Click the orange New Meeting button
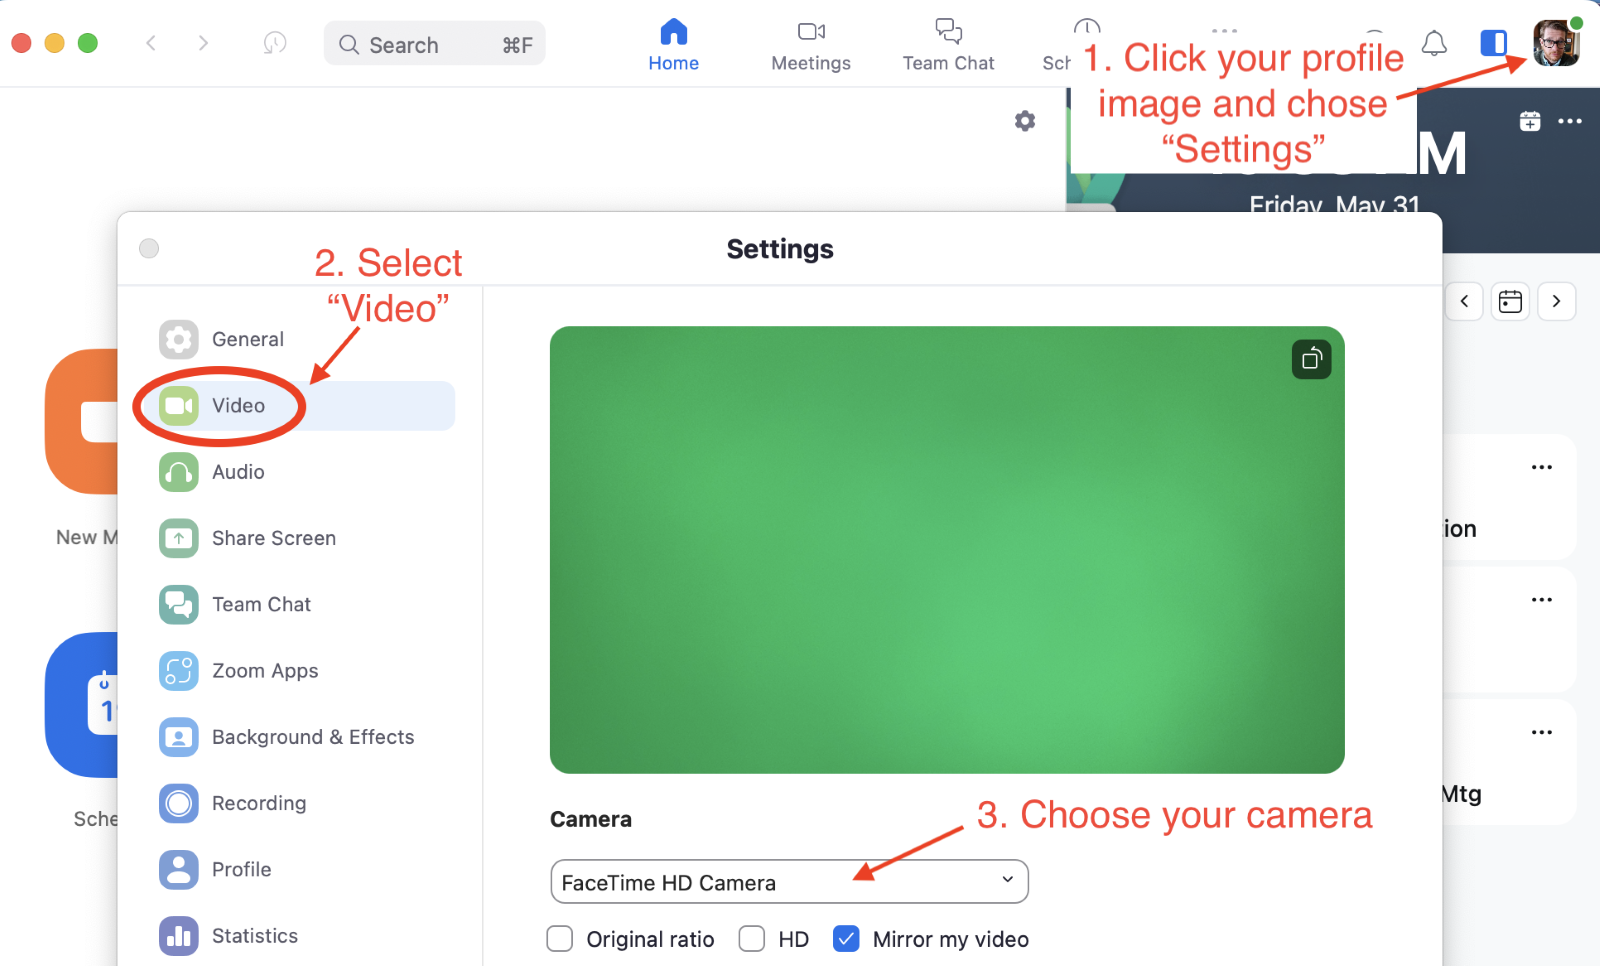 point(82,421)
